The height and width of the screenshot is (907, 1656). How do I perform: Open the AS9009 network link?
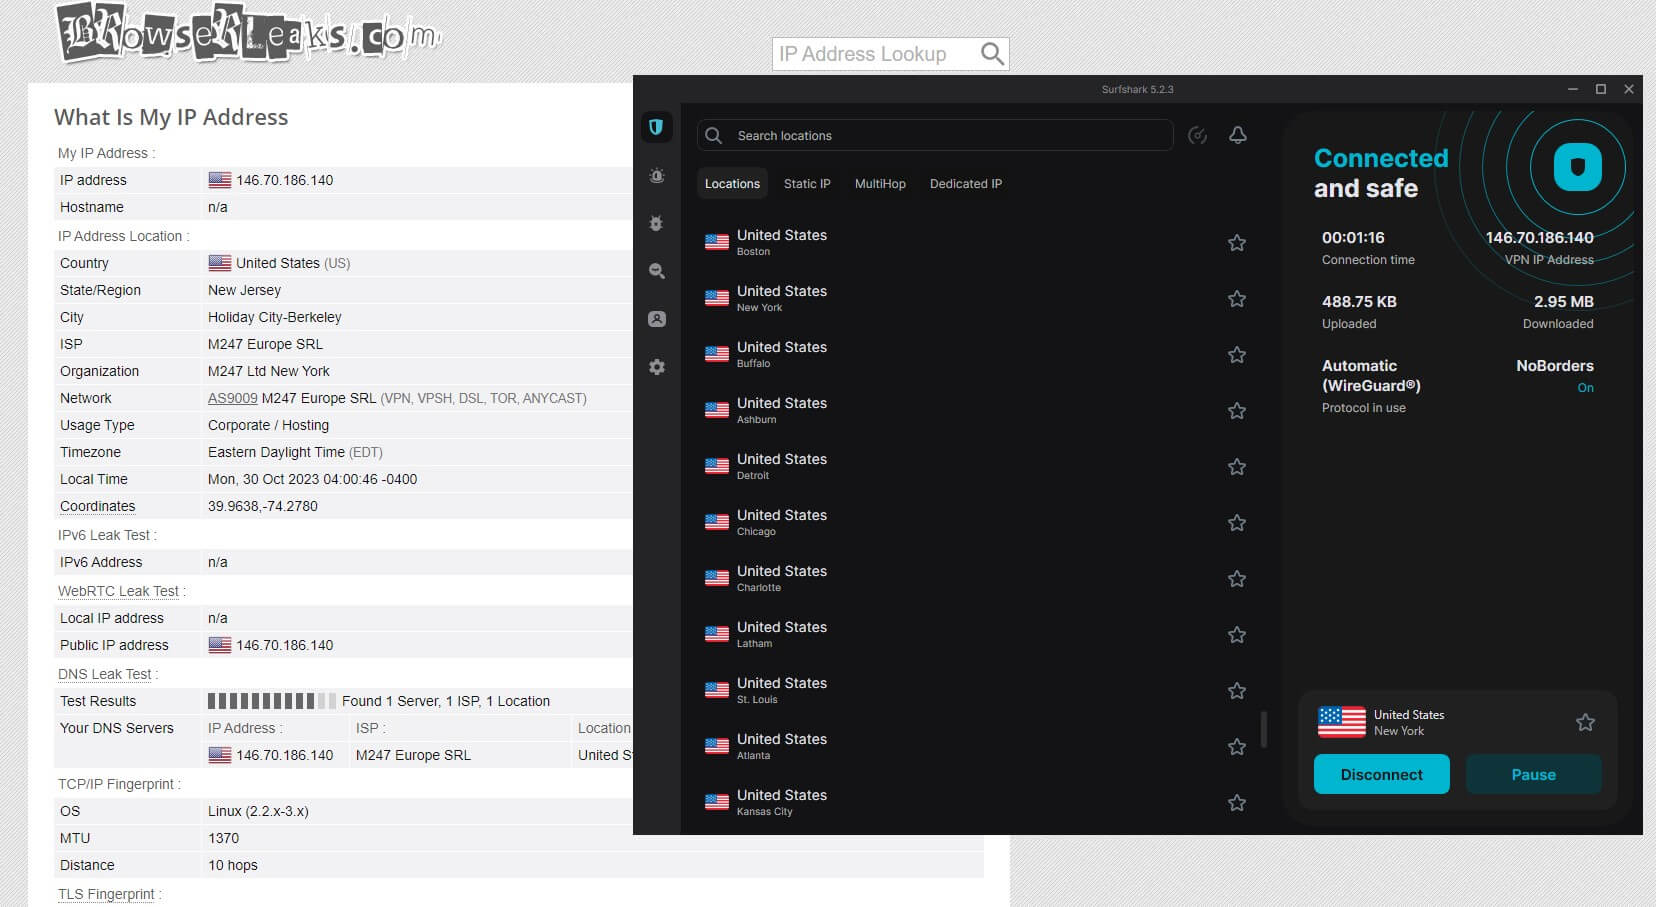pos(232,398)
